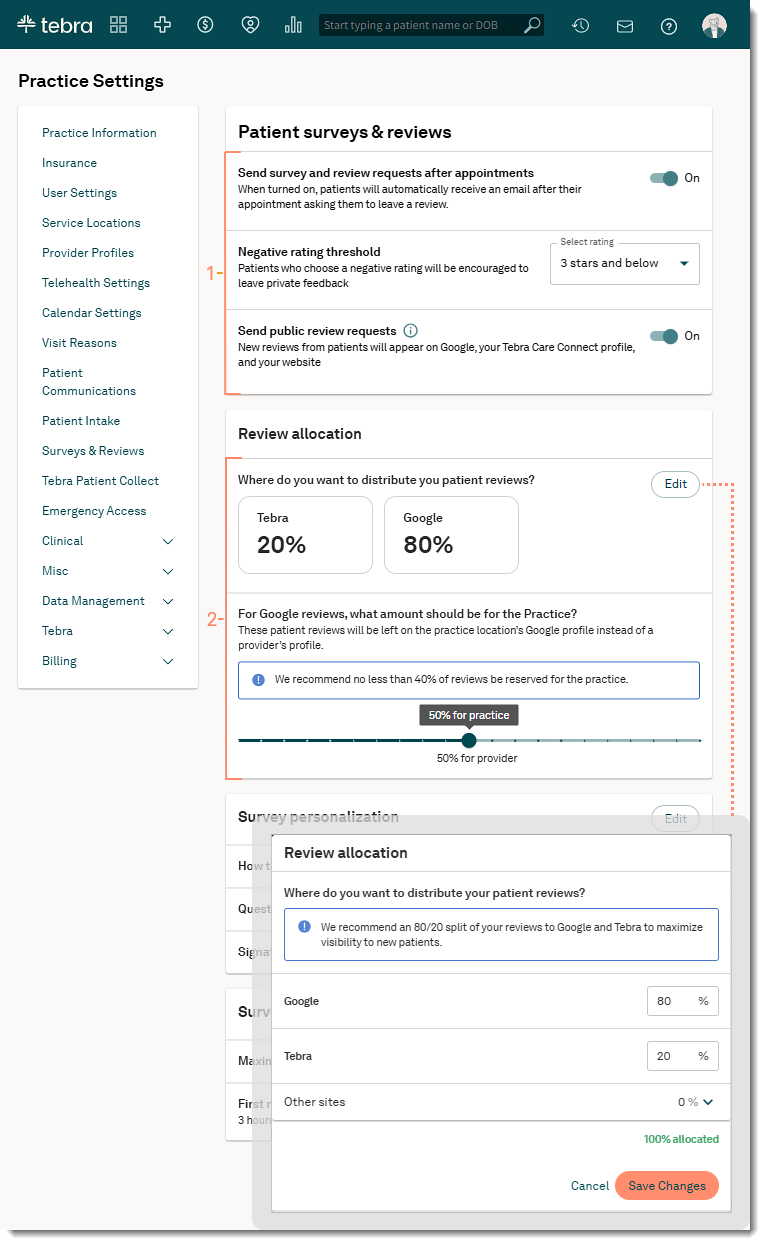Click the Tebra 20% allocation card
Viewport: 765px width, 1245px height.
pos(305,535)
